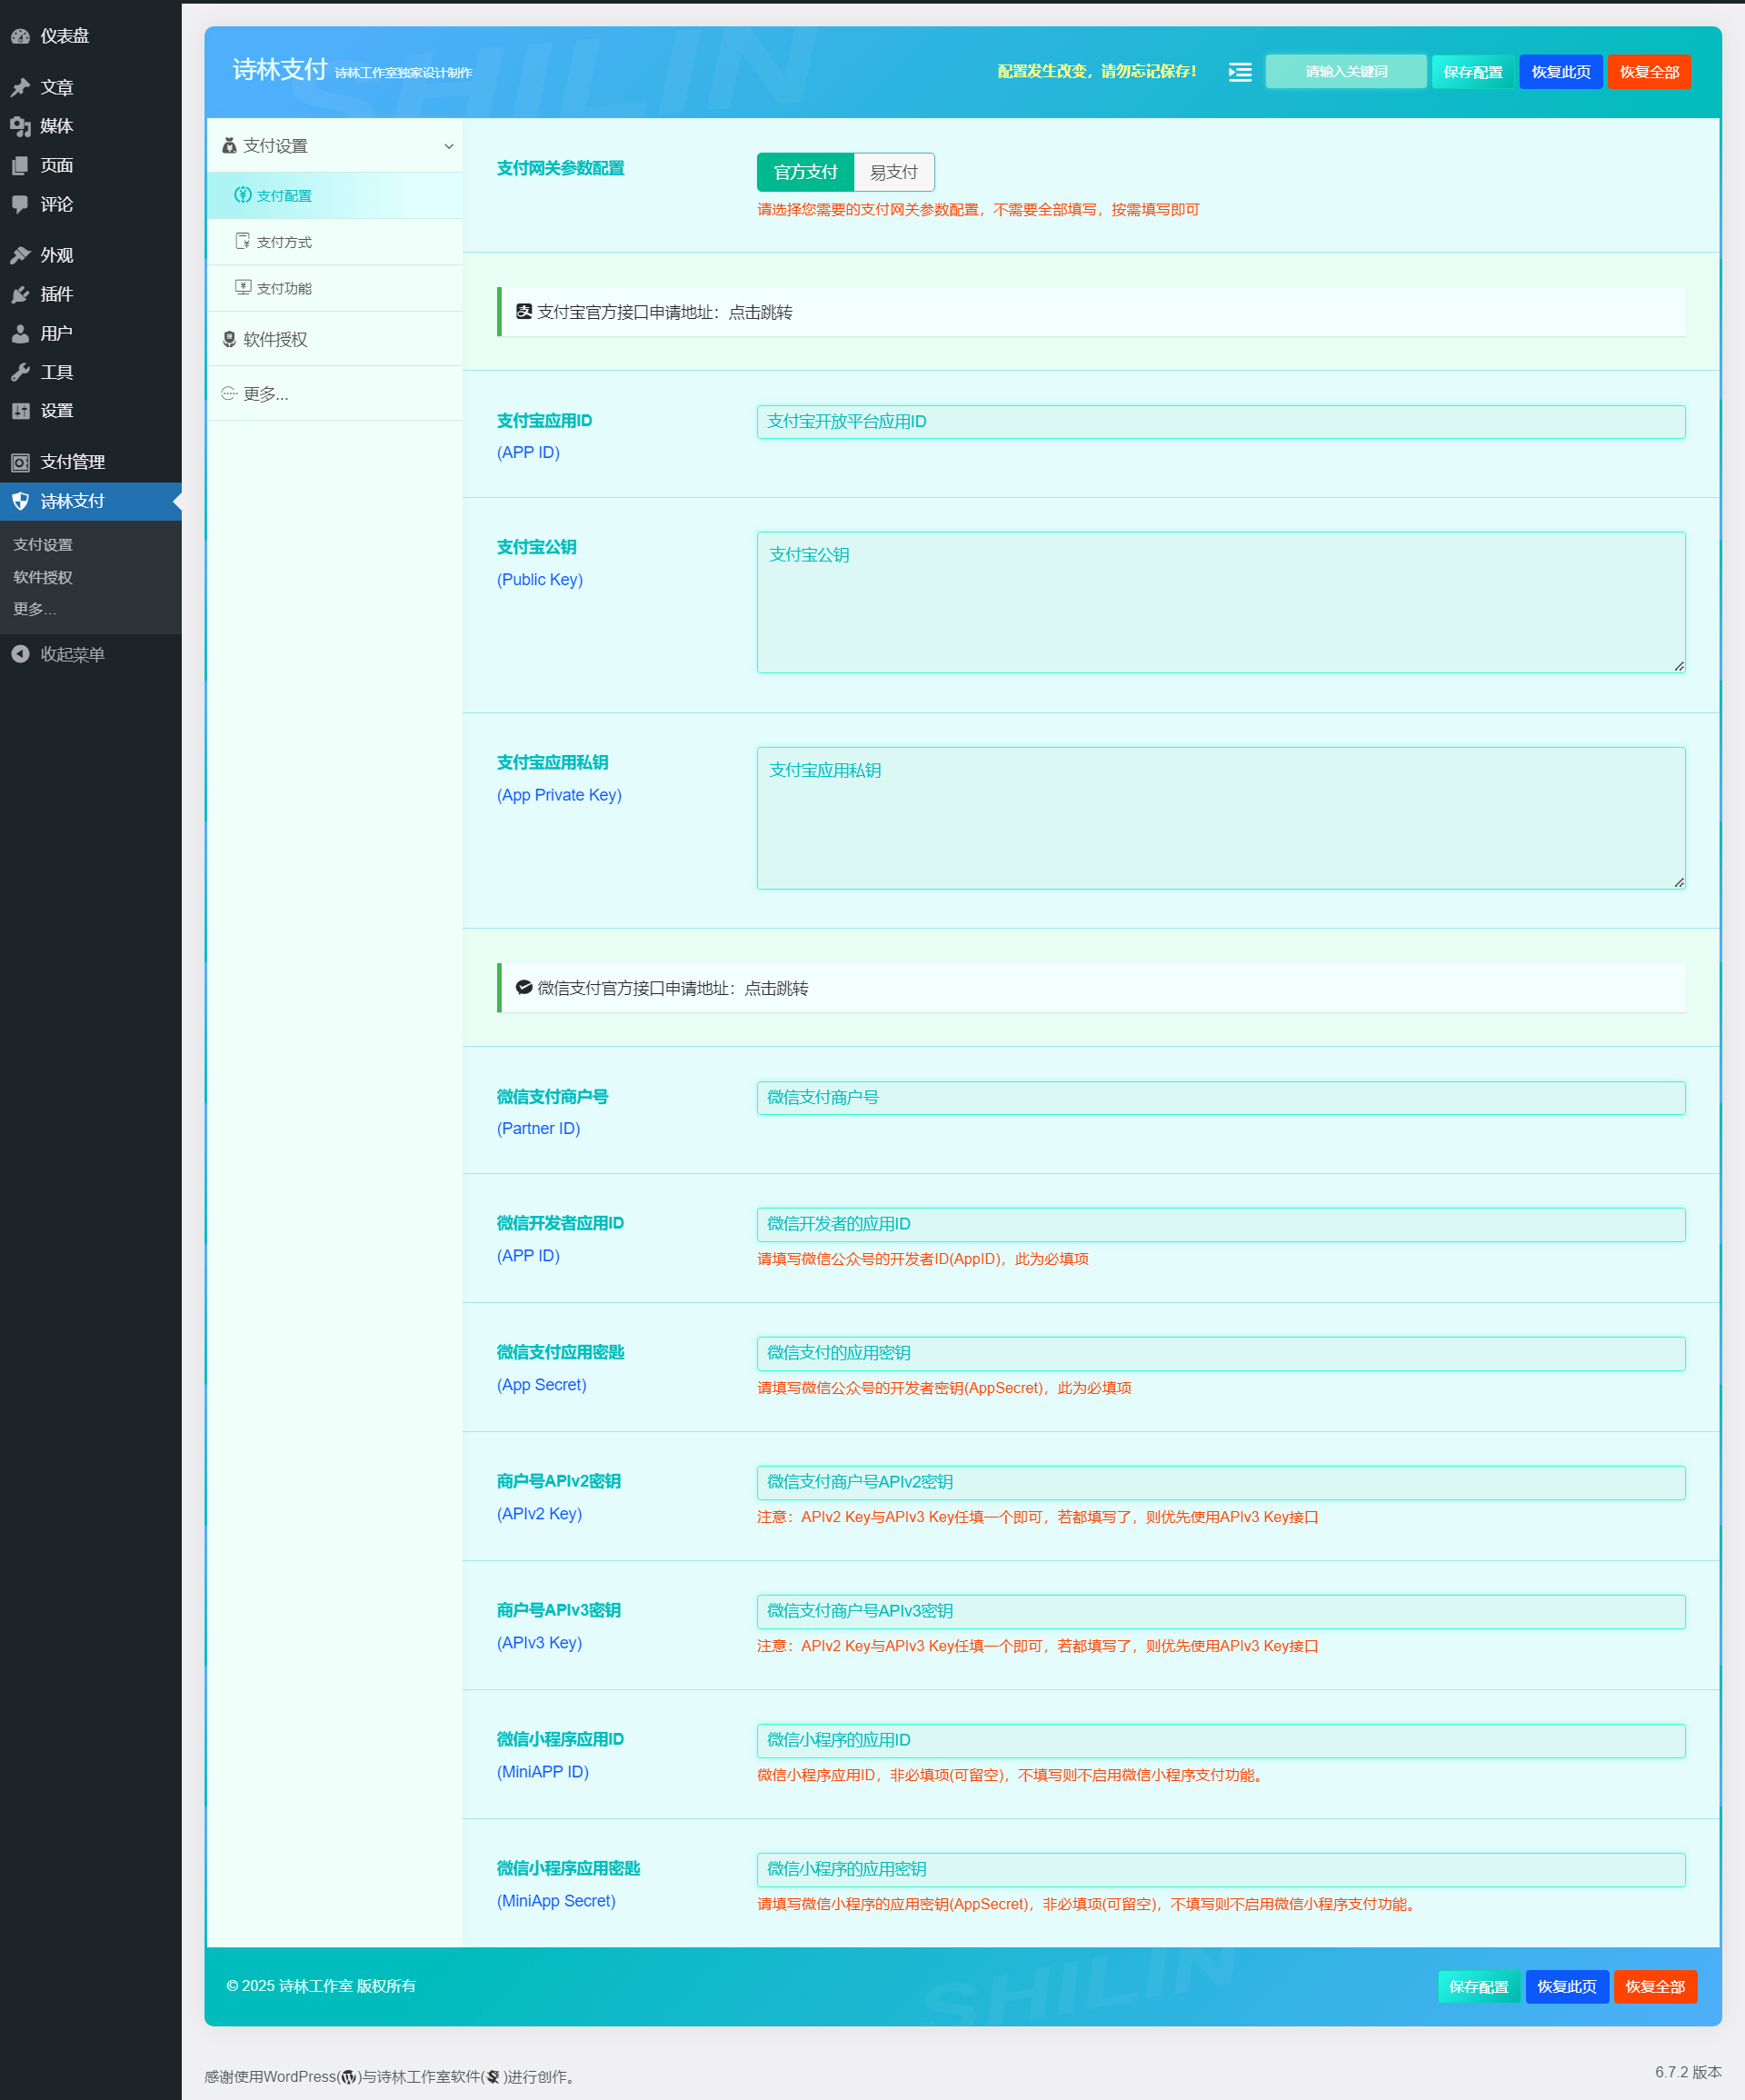Click the badge icon beside 软件授权
This screenshot has height=2100, width=1745.
pyautogui.click(x=229, y=339)
